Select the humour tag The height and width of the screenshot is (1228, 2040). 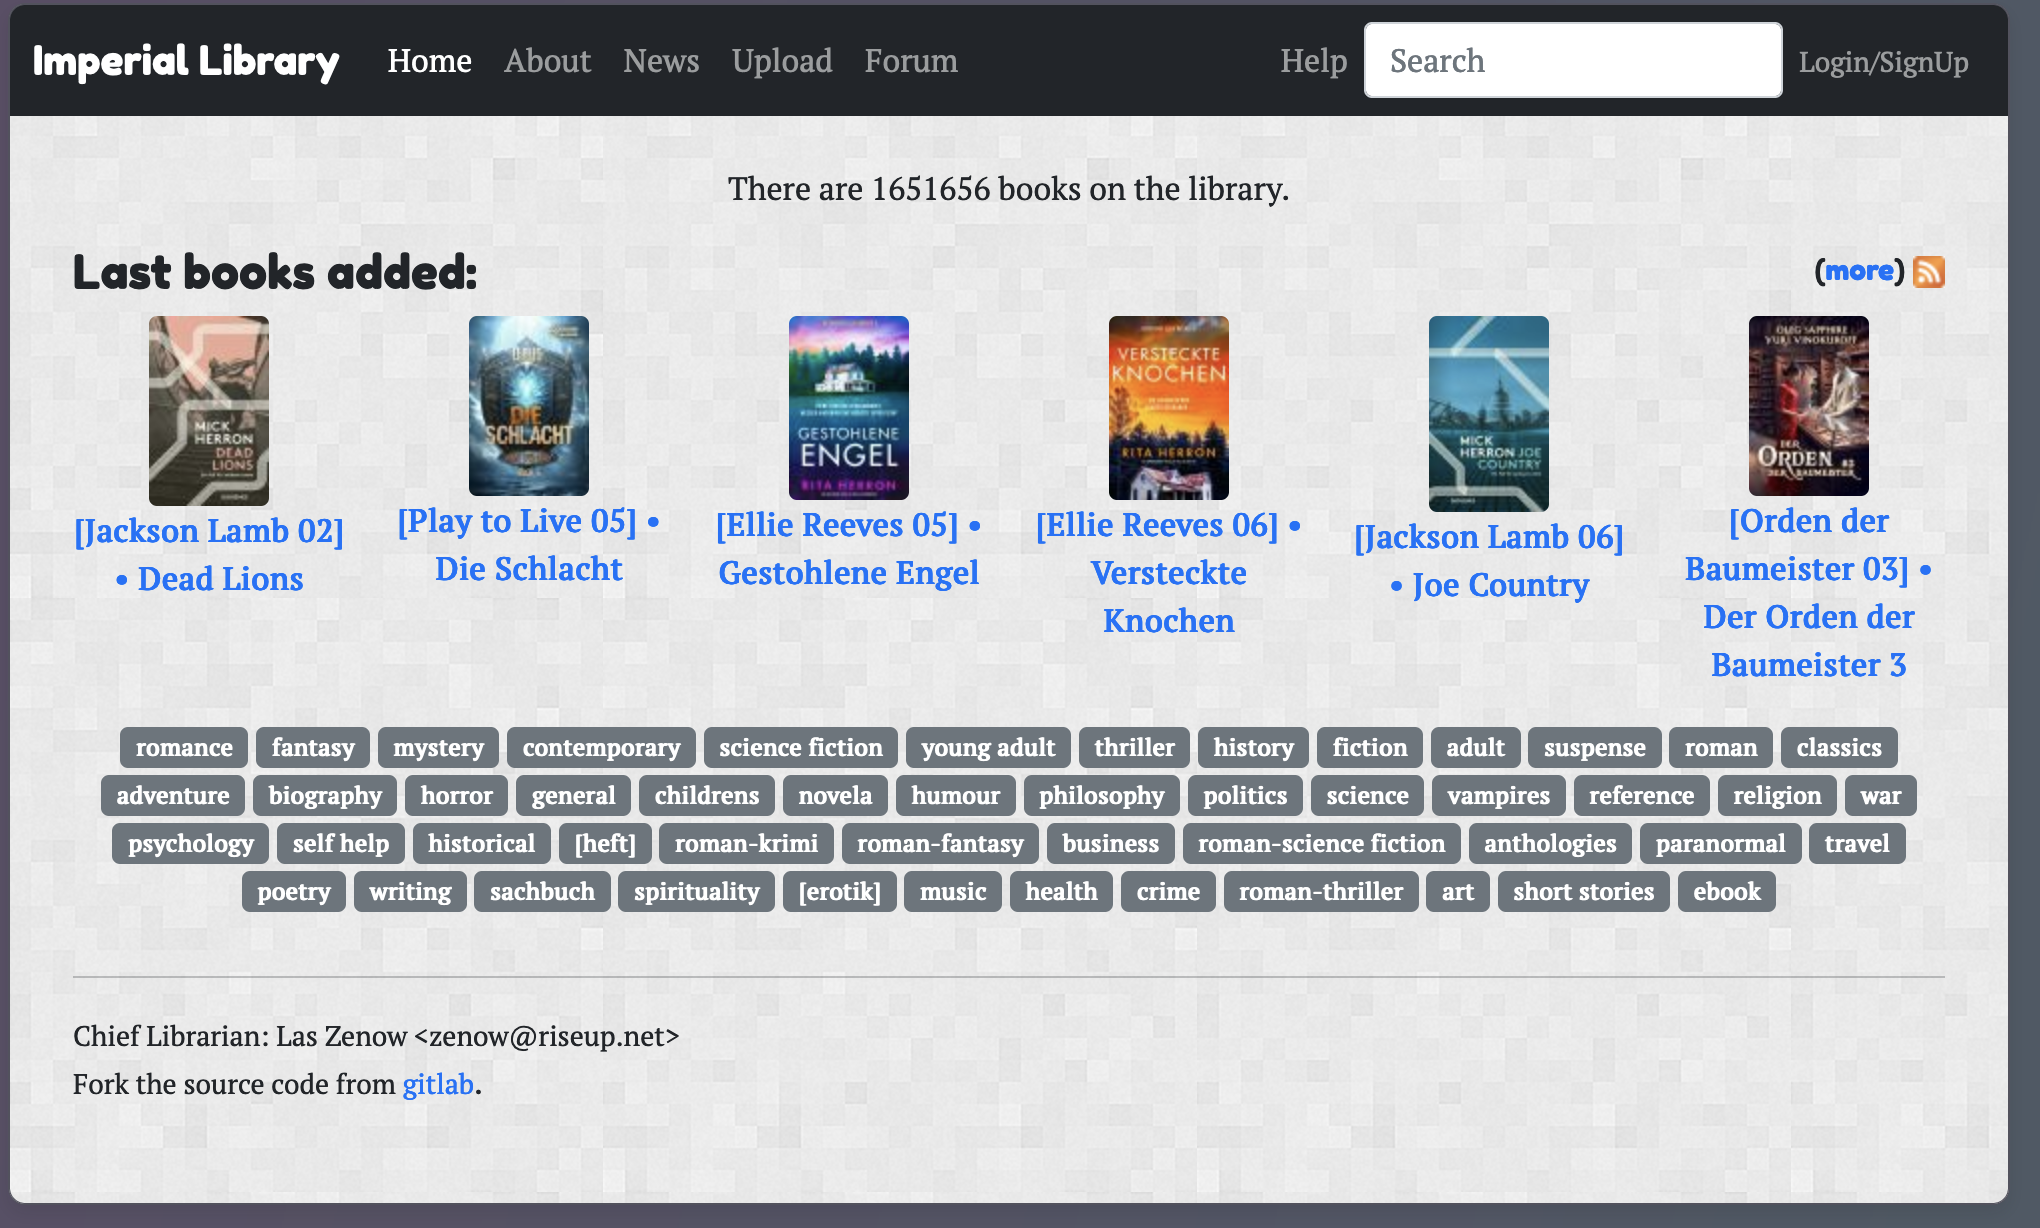[x=955, y=795]
